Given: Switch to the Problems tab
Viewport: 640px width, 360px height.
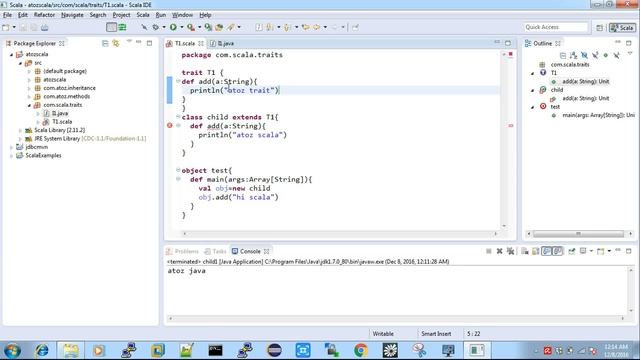Looking at the screenshot, I should [182, 251].
